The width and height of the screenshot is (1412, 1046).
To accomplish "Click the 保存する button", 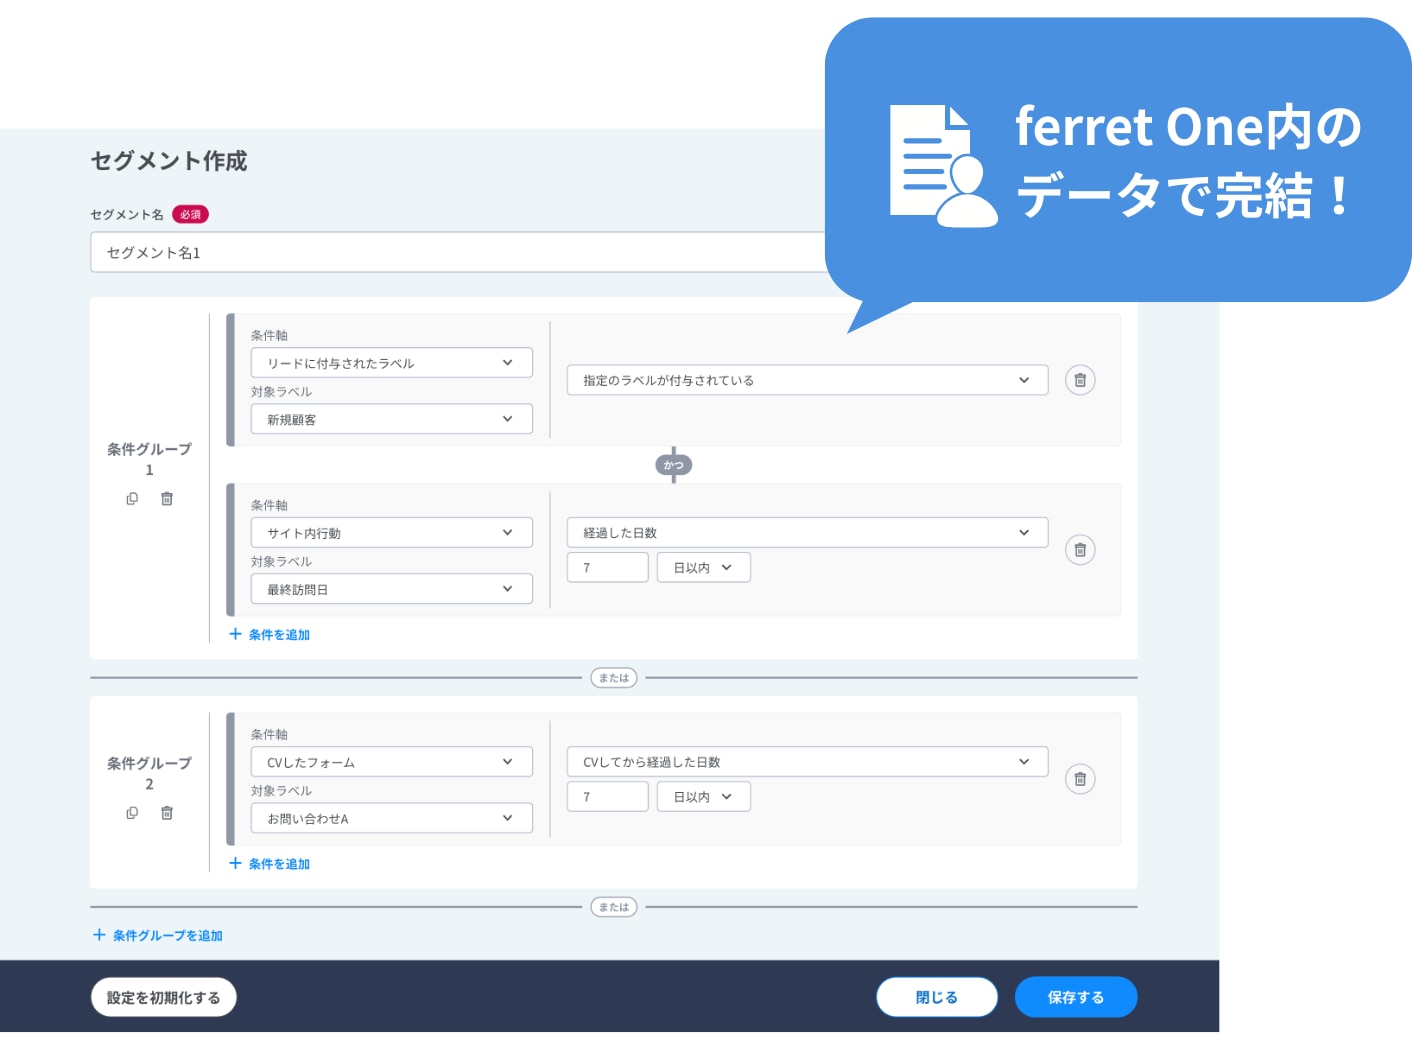I will pos(1076,997).
